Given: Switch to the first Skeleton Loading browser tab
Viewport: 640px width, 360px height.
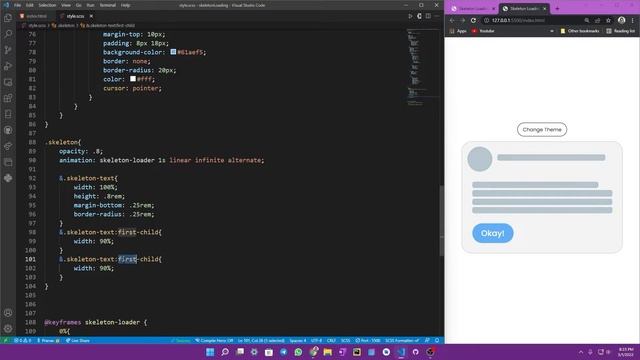Looking at the screenshot, I should 472,9.
